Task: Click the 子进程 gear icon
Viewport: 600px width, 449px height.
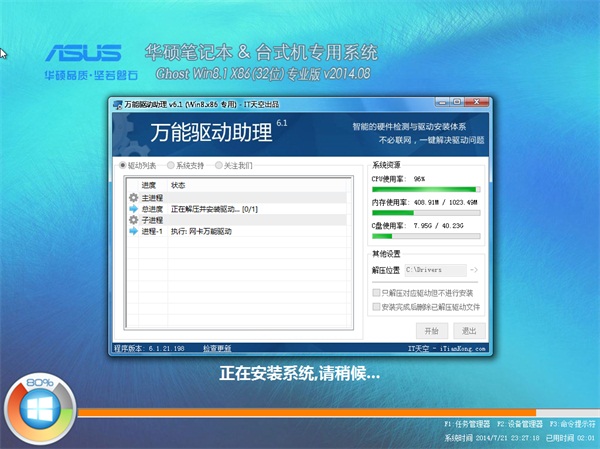Action: pos(133,220)
